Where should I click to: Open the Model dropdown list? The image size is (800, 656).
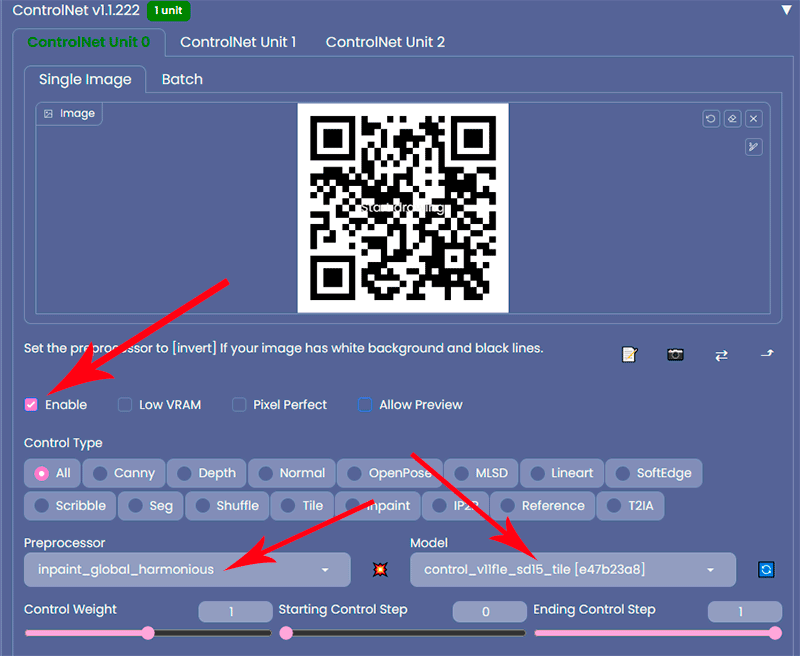572,569
